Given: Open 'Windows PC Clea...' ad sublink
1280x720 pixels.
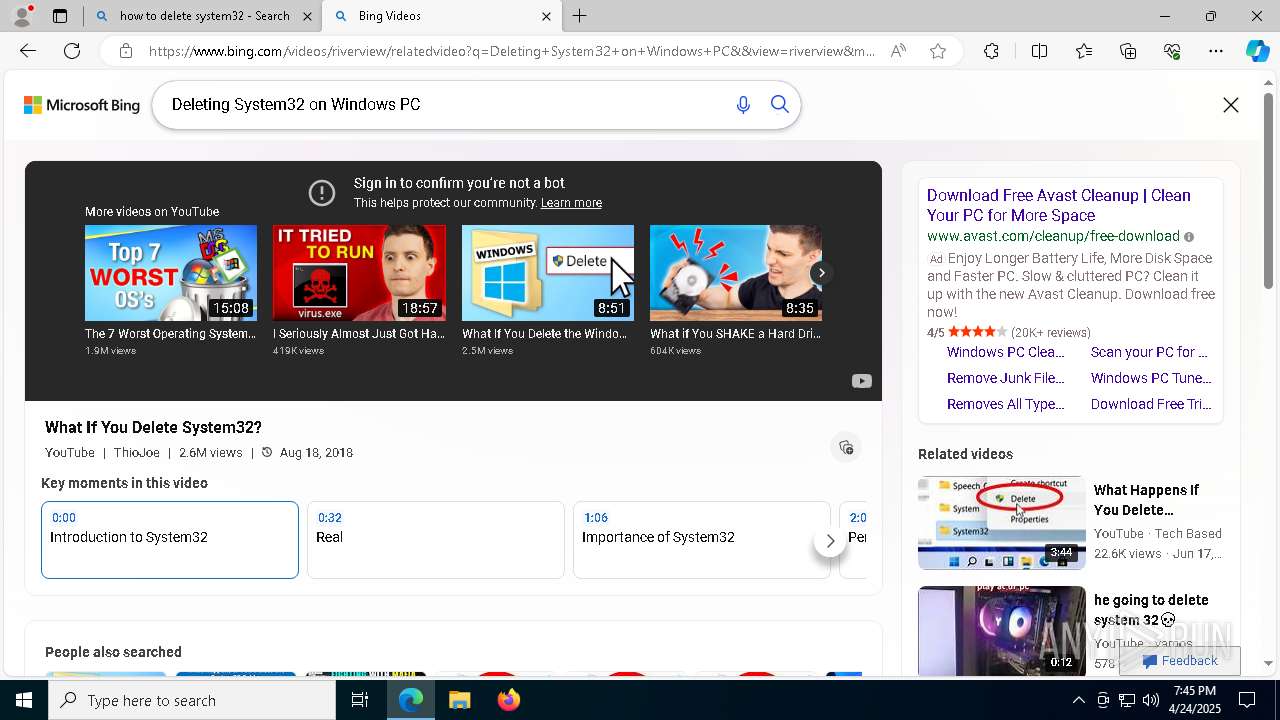Looking at the screenshot, I should tap(1006, 352).
